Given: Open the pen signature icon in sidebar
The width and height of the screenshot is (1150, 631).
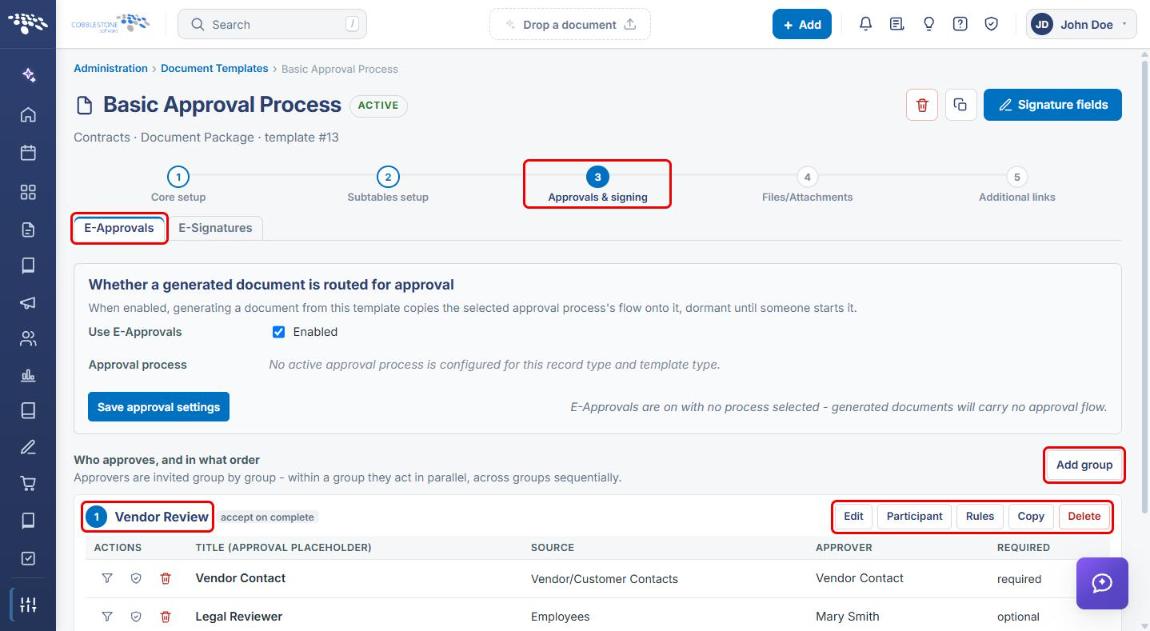Looking at the screenshot, I should pos(28,447).
